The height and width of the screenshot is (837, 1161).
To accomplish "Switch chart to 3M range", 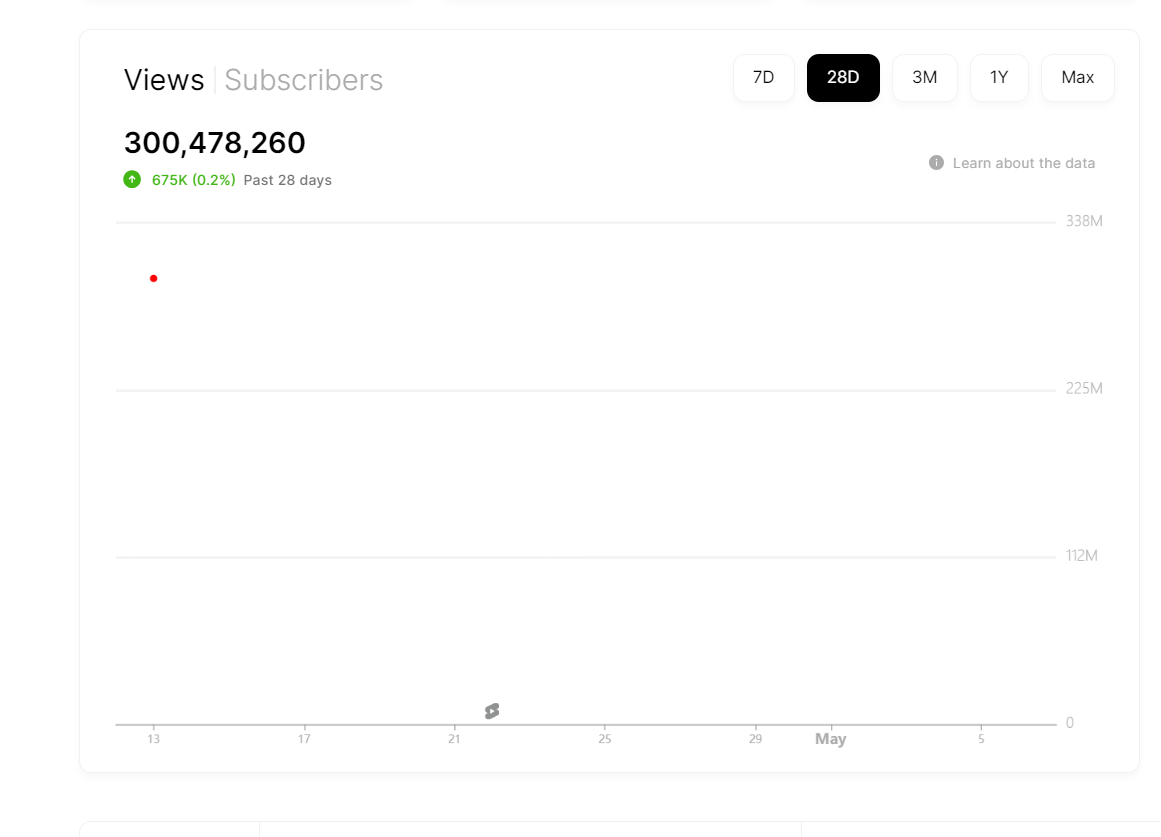I will (x=924, y=78).
